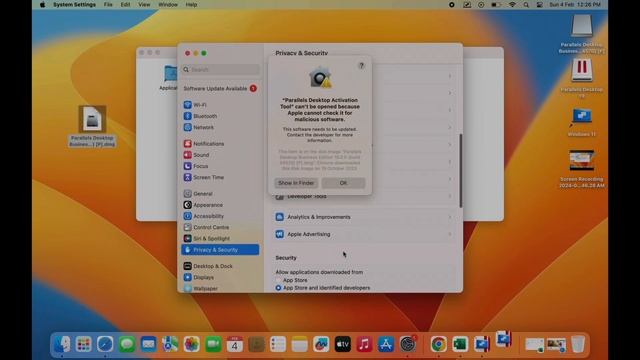Launch FaceTime from the Dock
The image size is (640, 360).
(213, 344)
